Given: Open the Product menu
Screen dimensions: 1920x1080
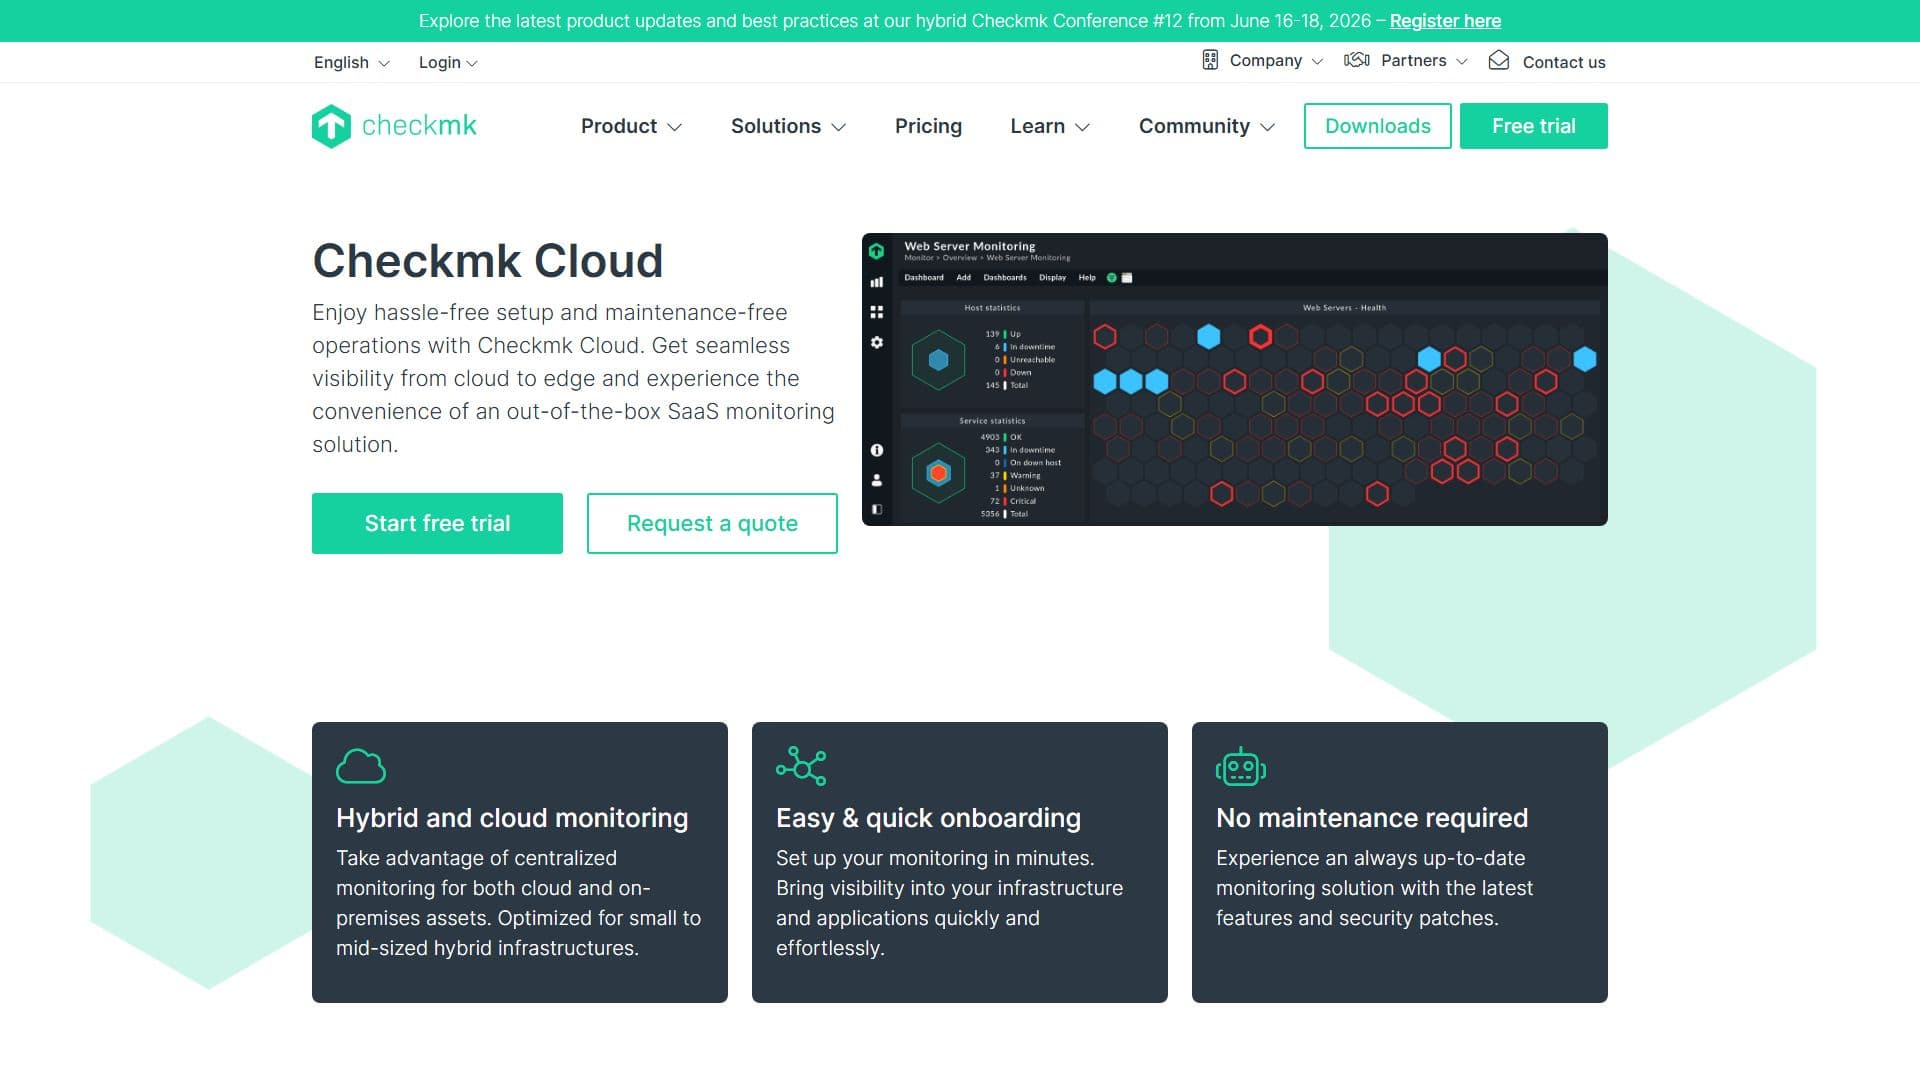Looking at the screenshot, I should pyautogui.click(x=631, y=126).
